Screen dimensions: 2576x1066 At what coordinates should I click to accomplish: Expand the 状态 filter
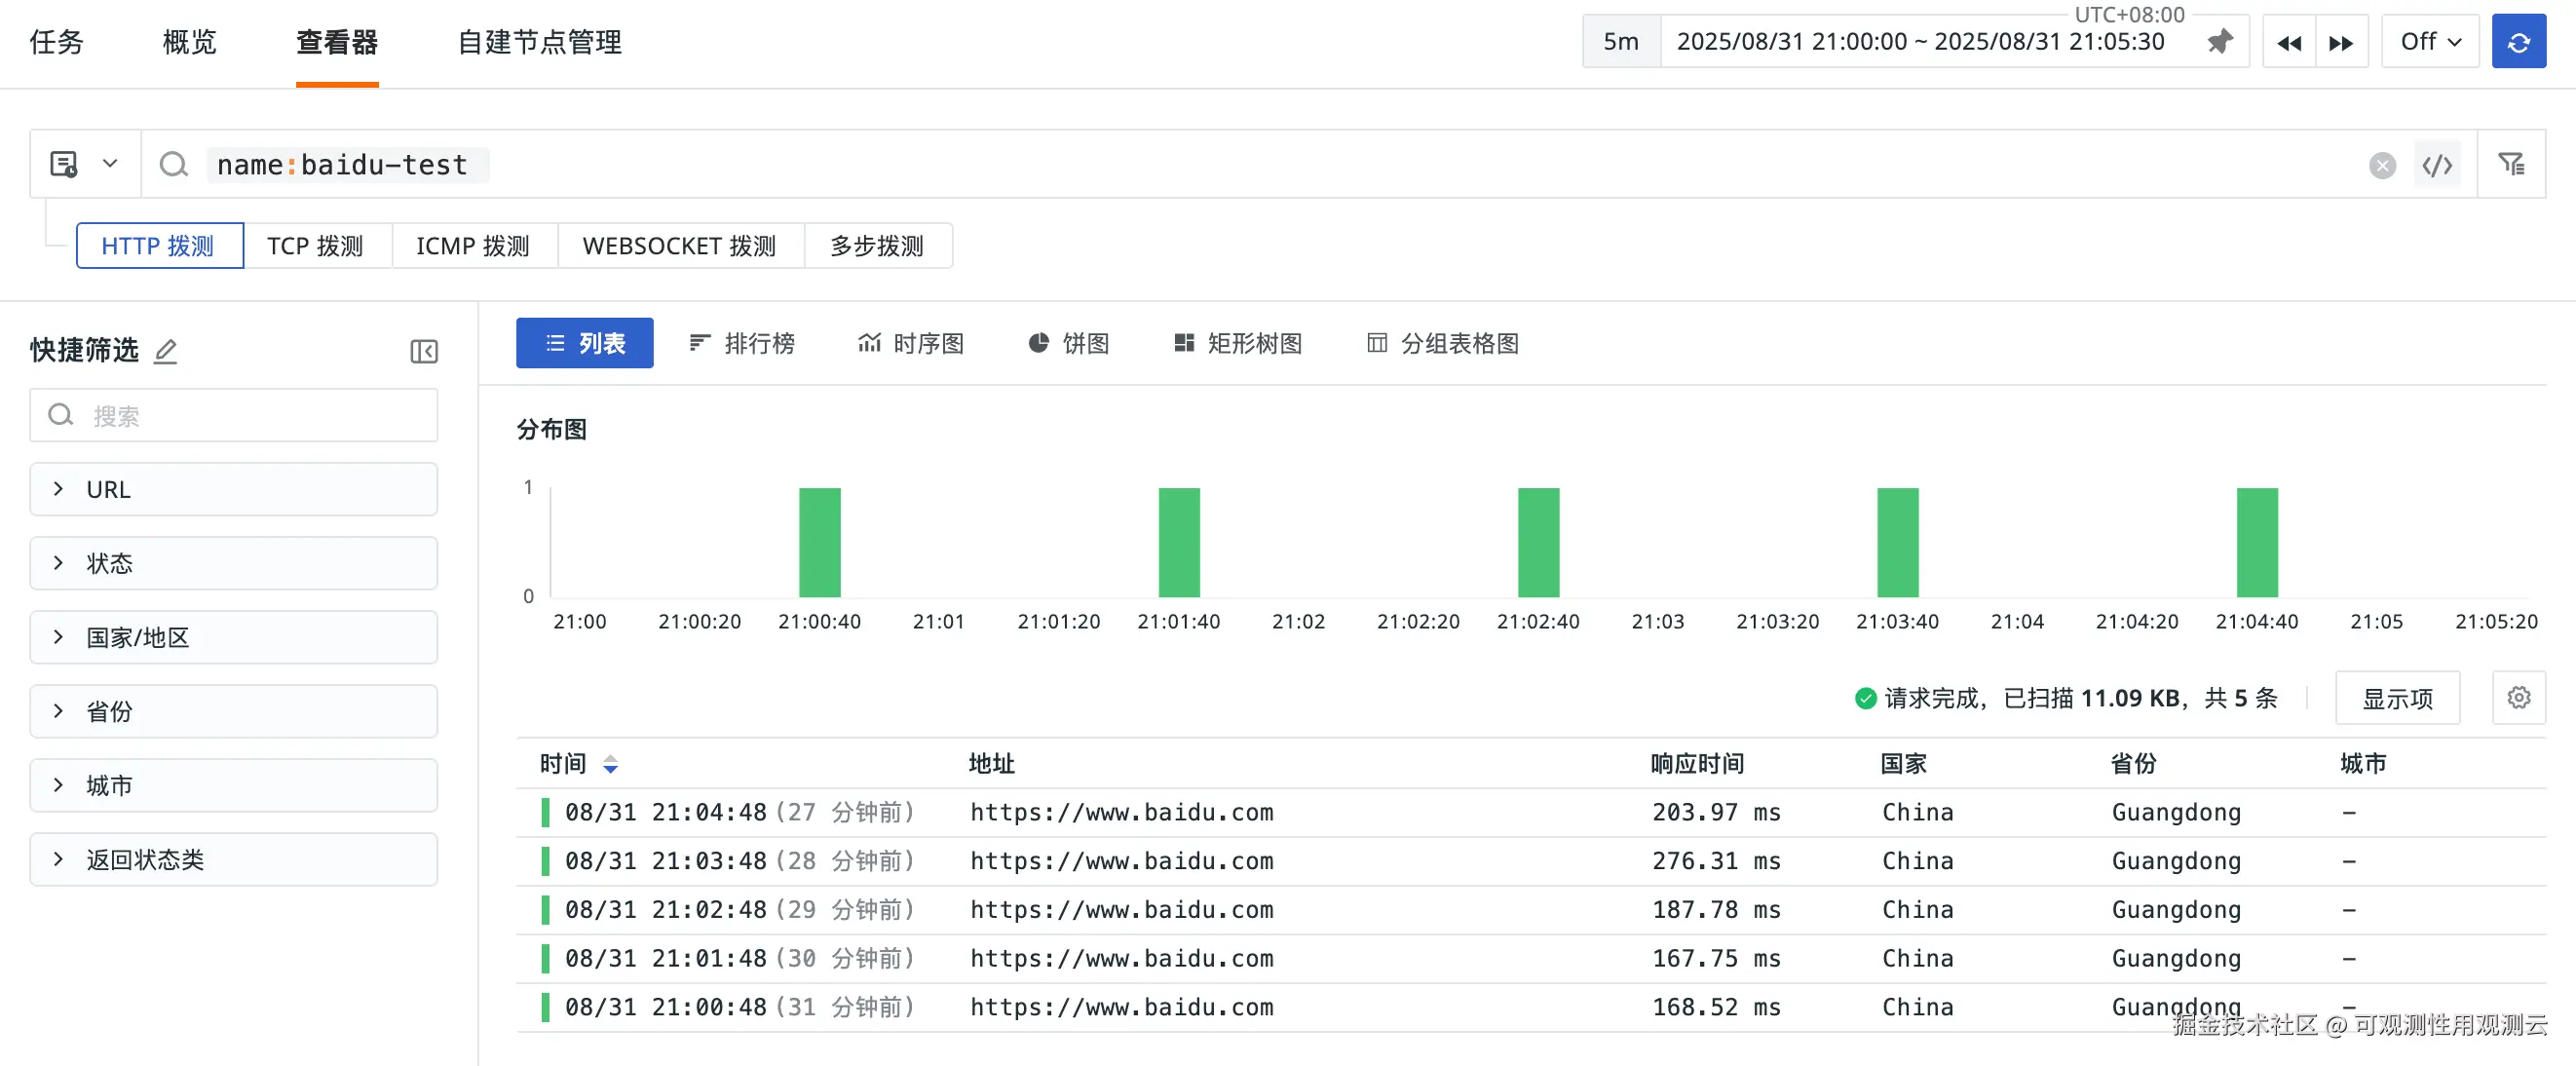click(x=234, y=563)
